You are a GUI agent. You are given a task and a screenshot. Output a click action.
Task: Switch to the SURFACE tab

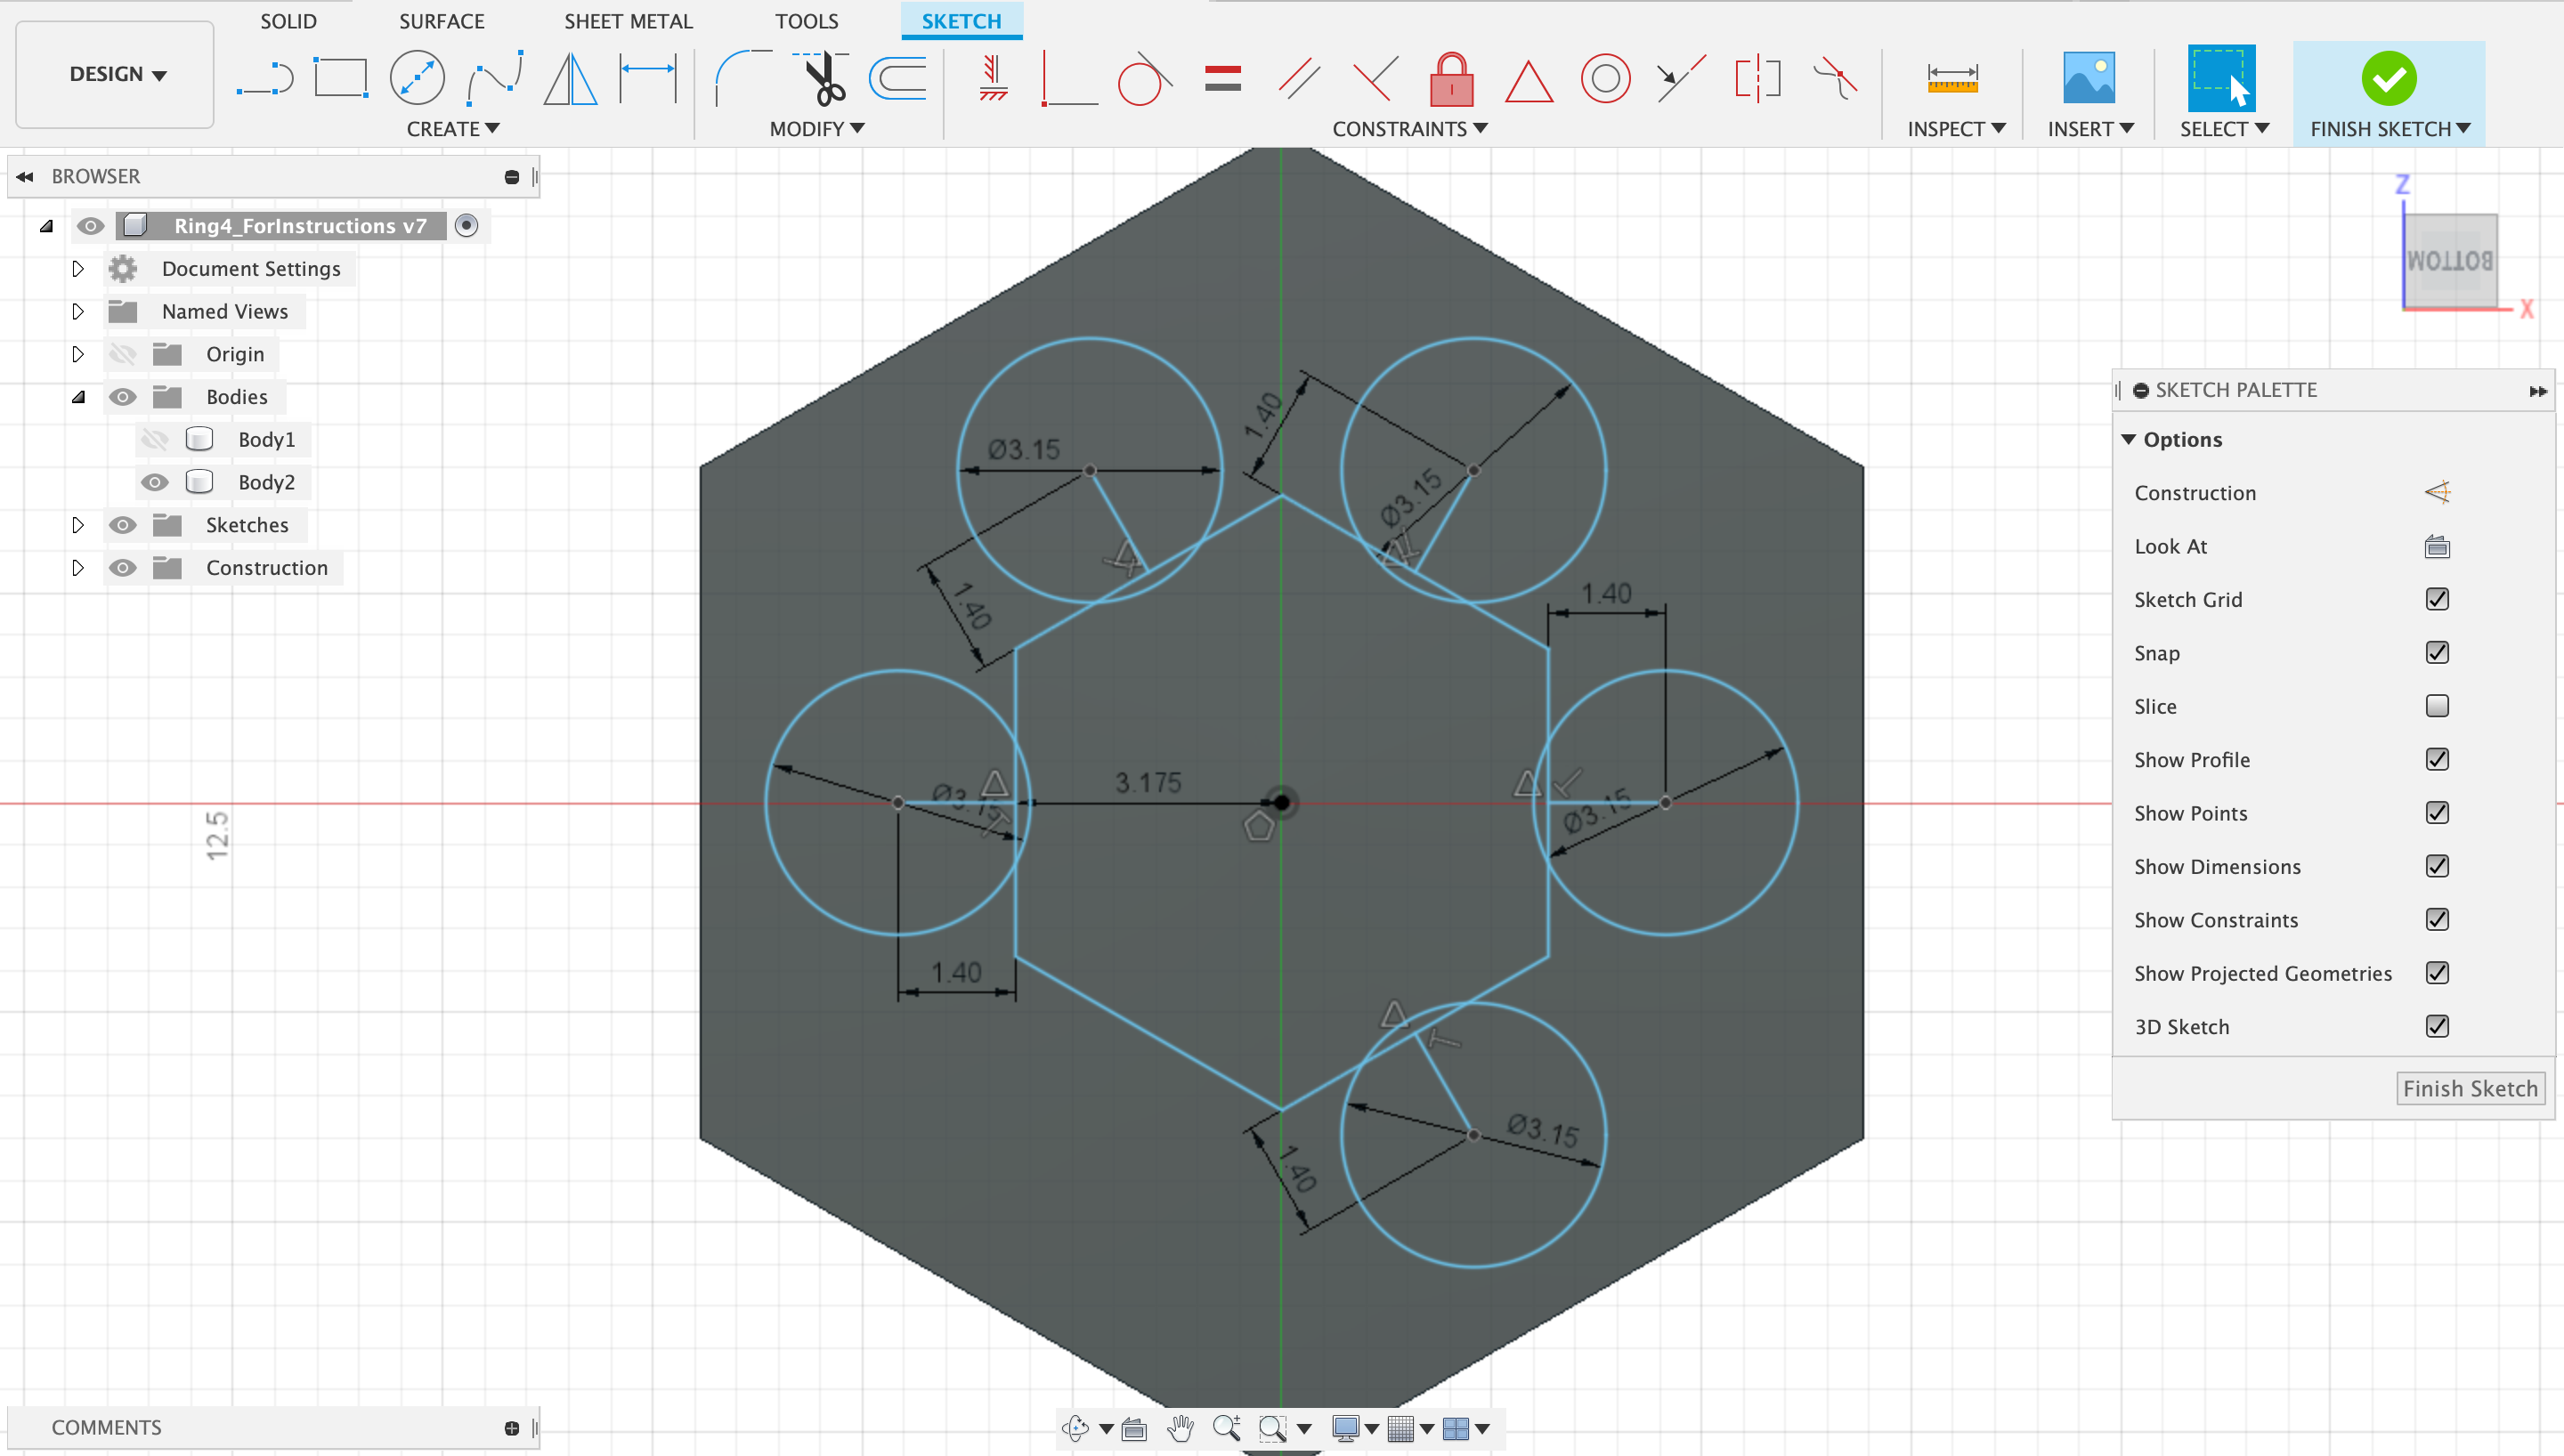point(441,21)
